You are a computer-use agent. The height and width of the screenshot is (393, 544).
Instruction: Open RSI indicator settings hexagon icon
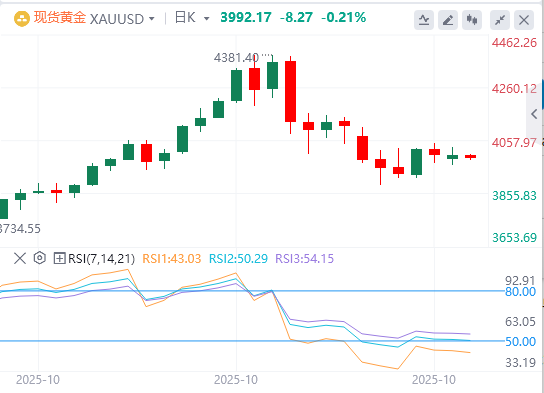point(40,258)
